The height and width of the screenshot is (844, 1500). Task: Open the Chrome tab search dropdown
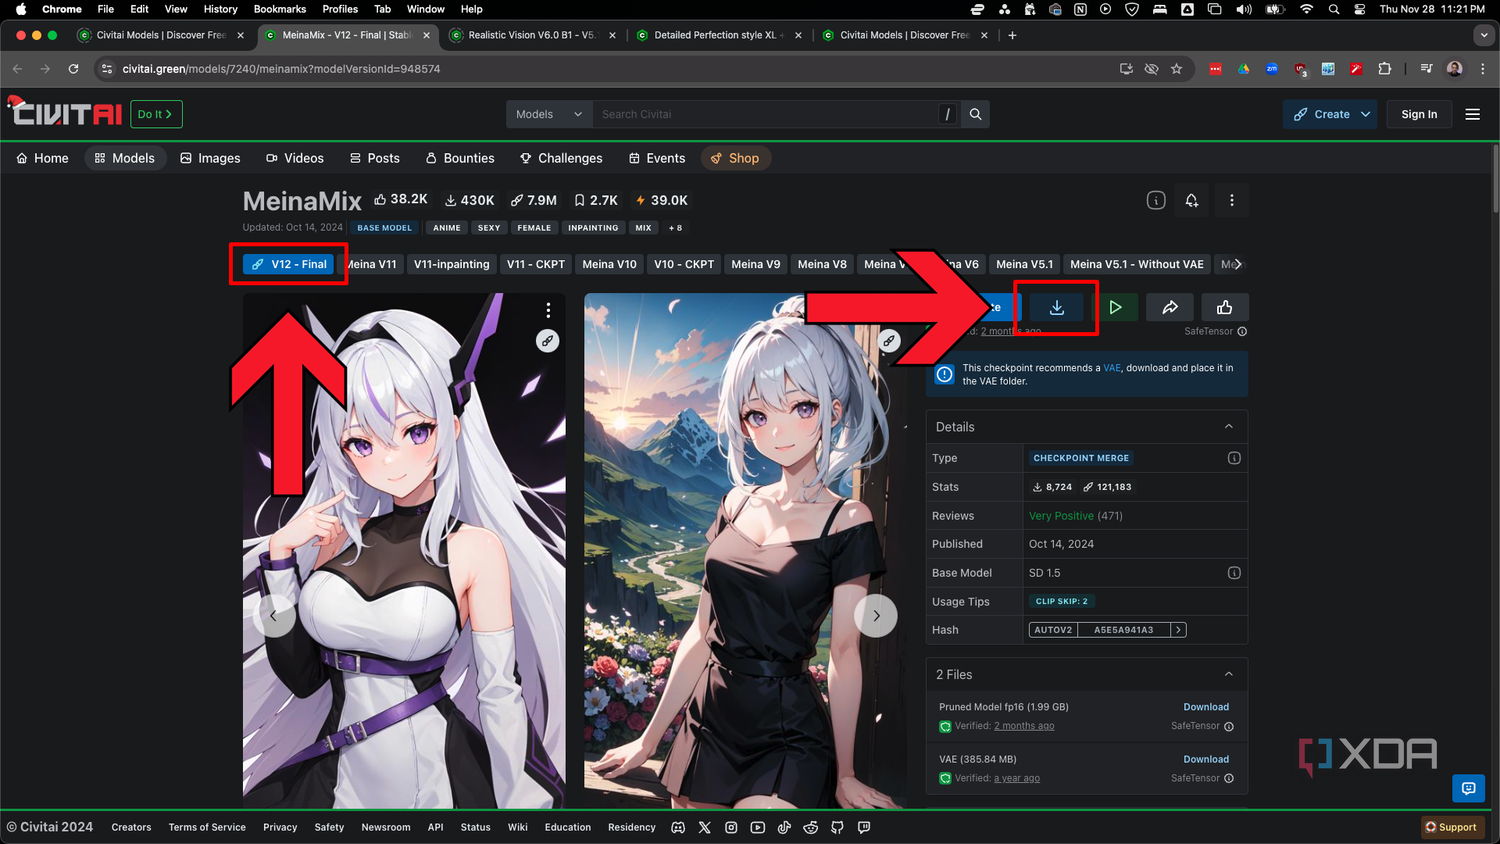coord(1483,35)
